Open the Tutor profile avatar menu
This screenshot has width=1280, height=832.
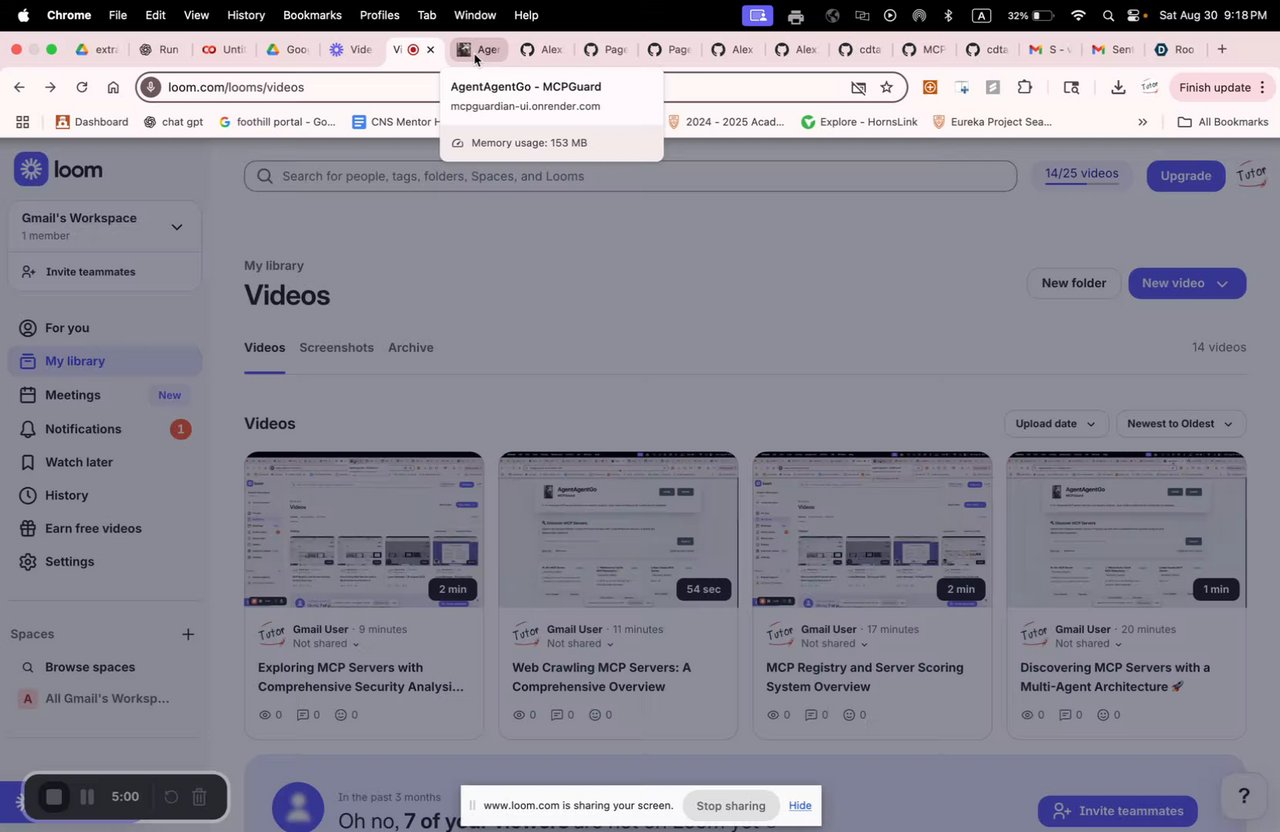pyautogui.click(x=1252, y=175)
